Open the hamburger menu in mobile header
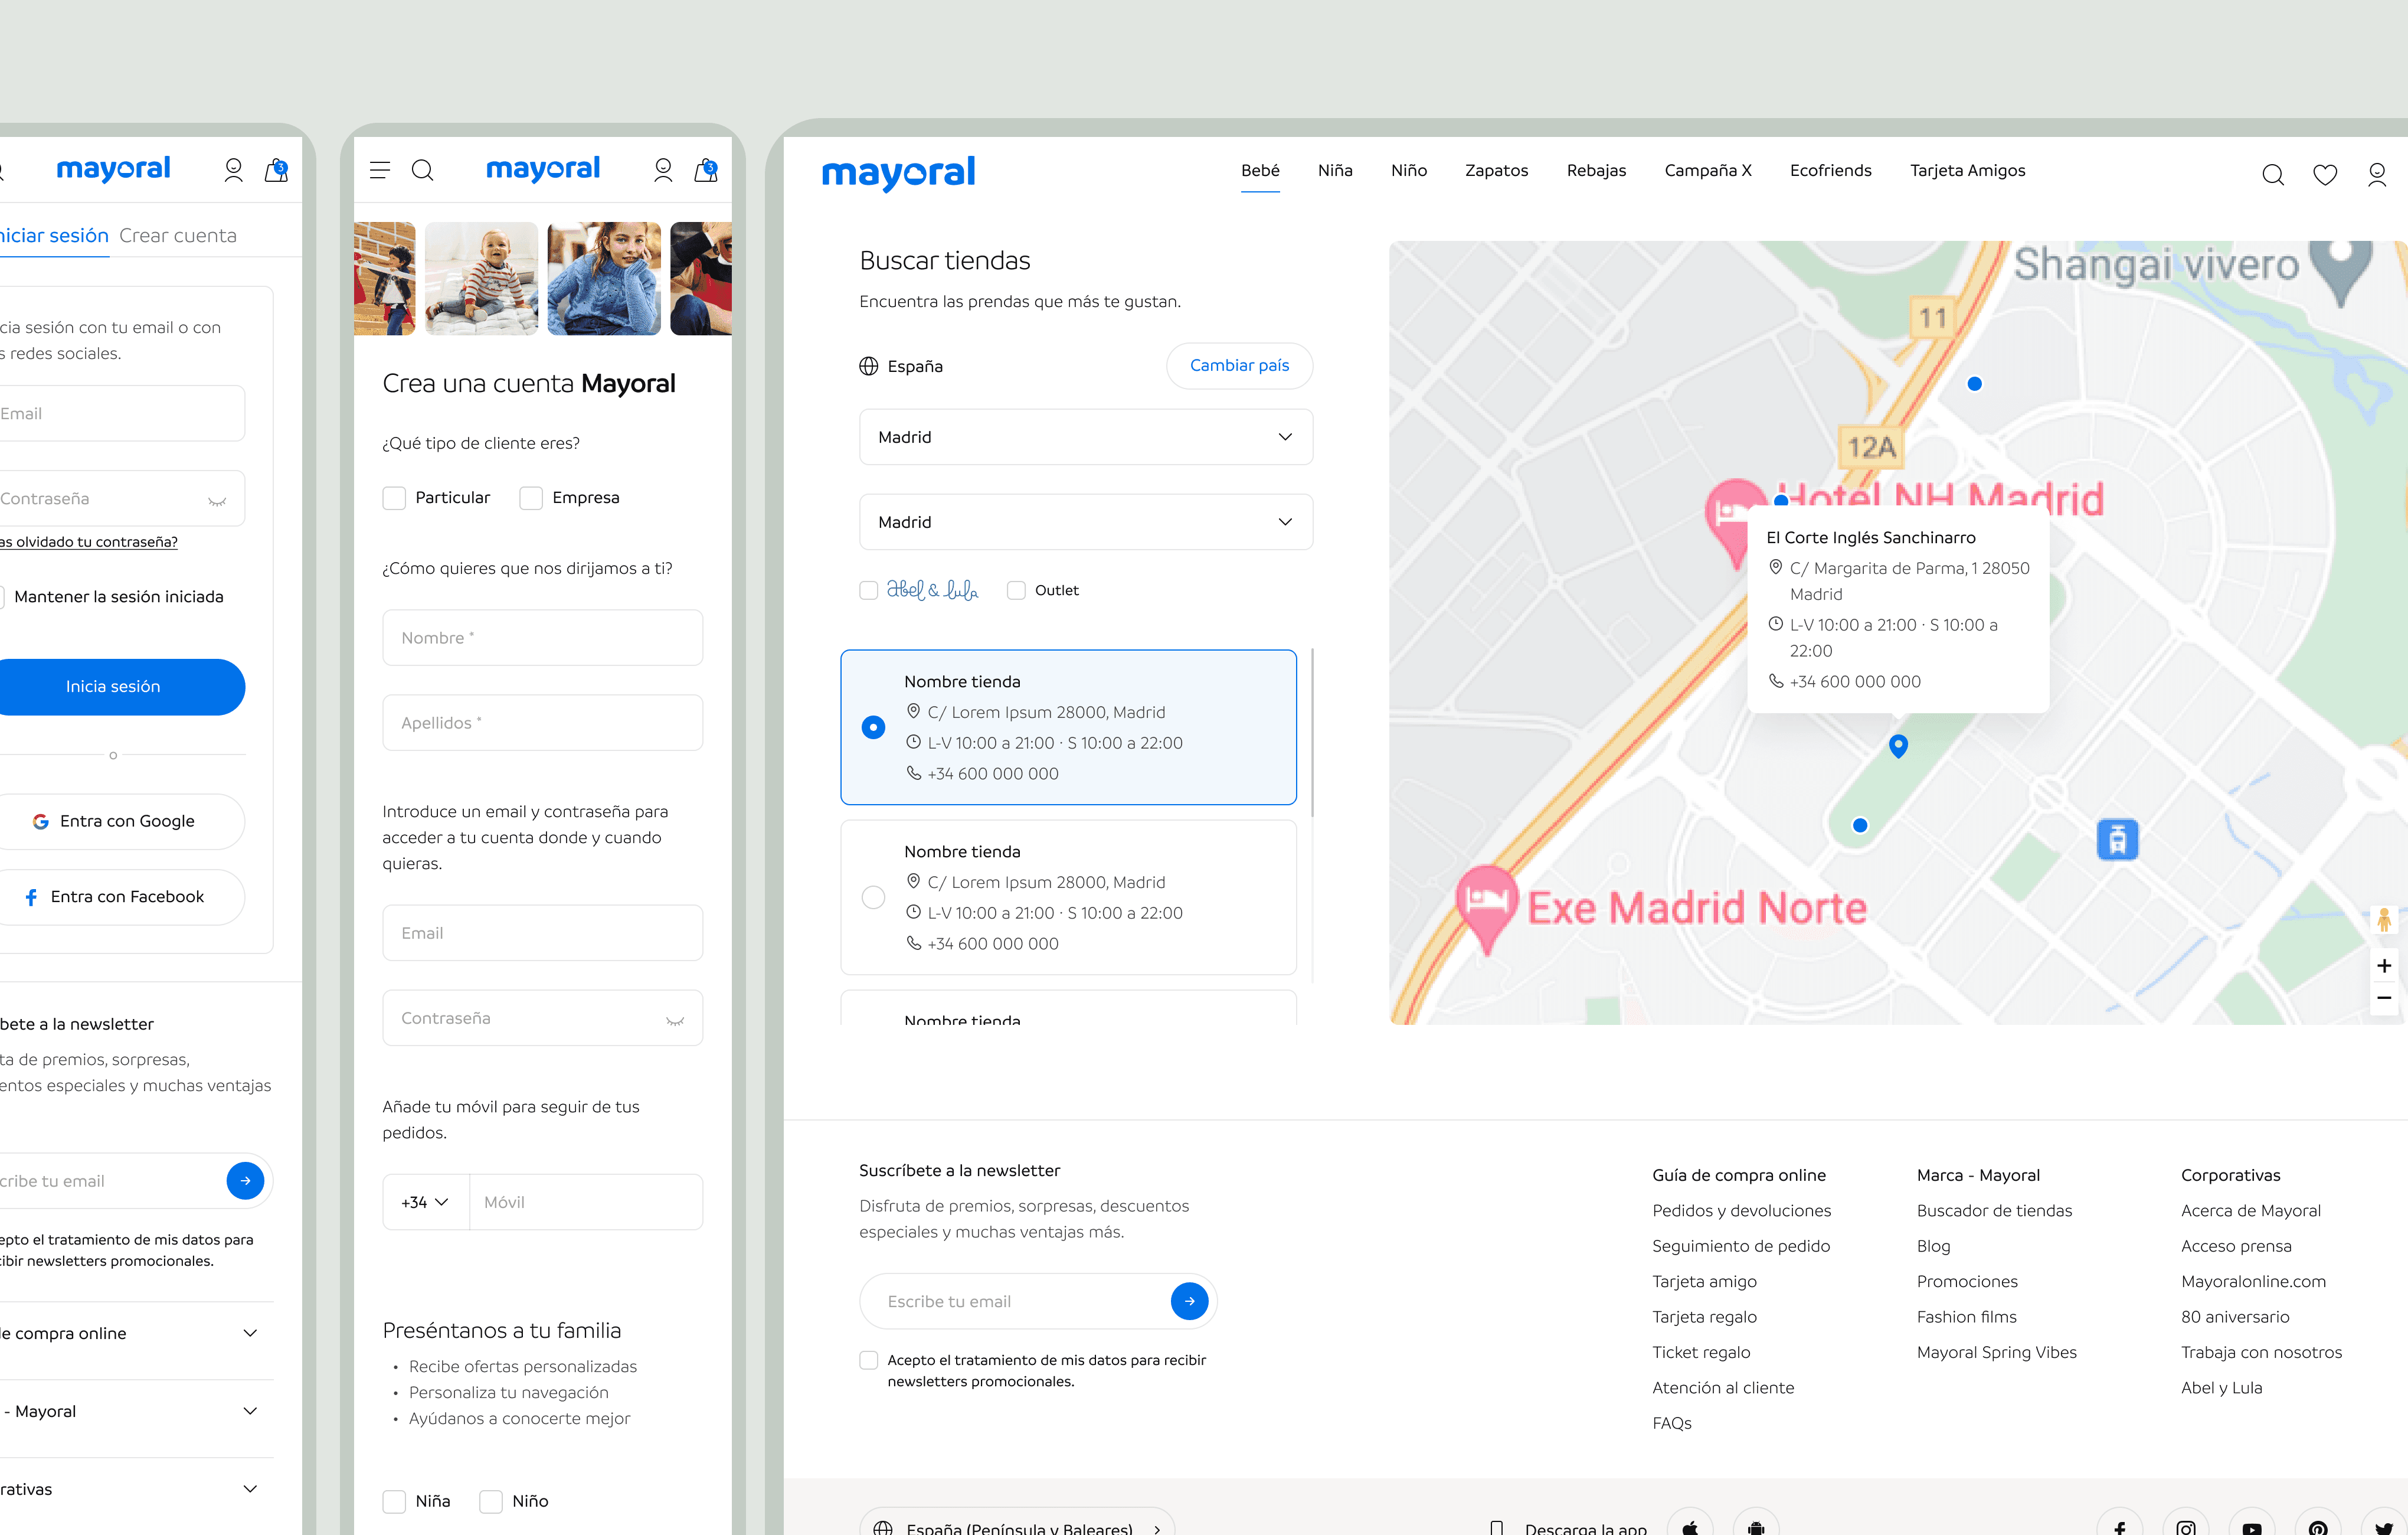Screen dimensions: 2408x1535 pos(380,170)
